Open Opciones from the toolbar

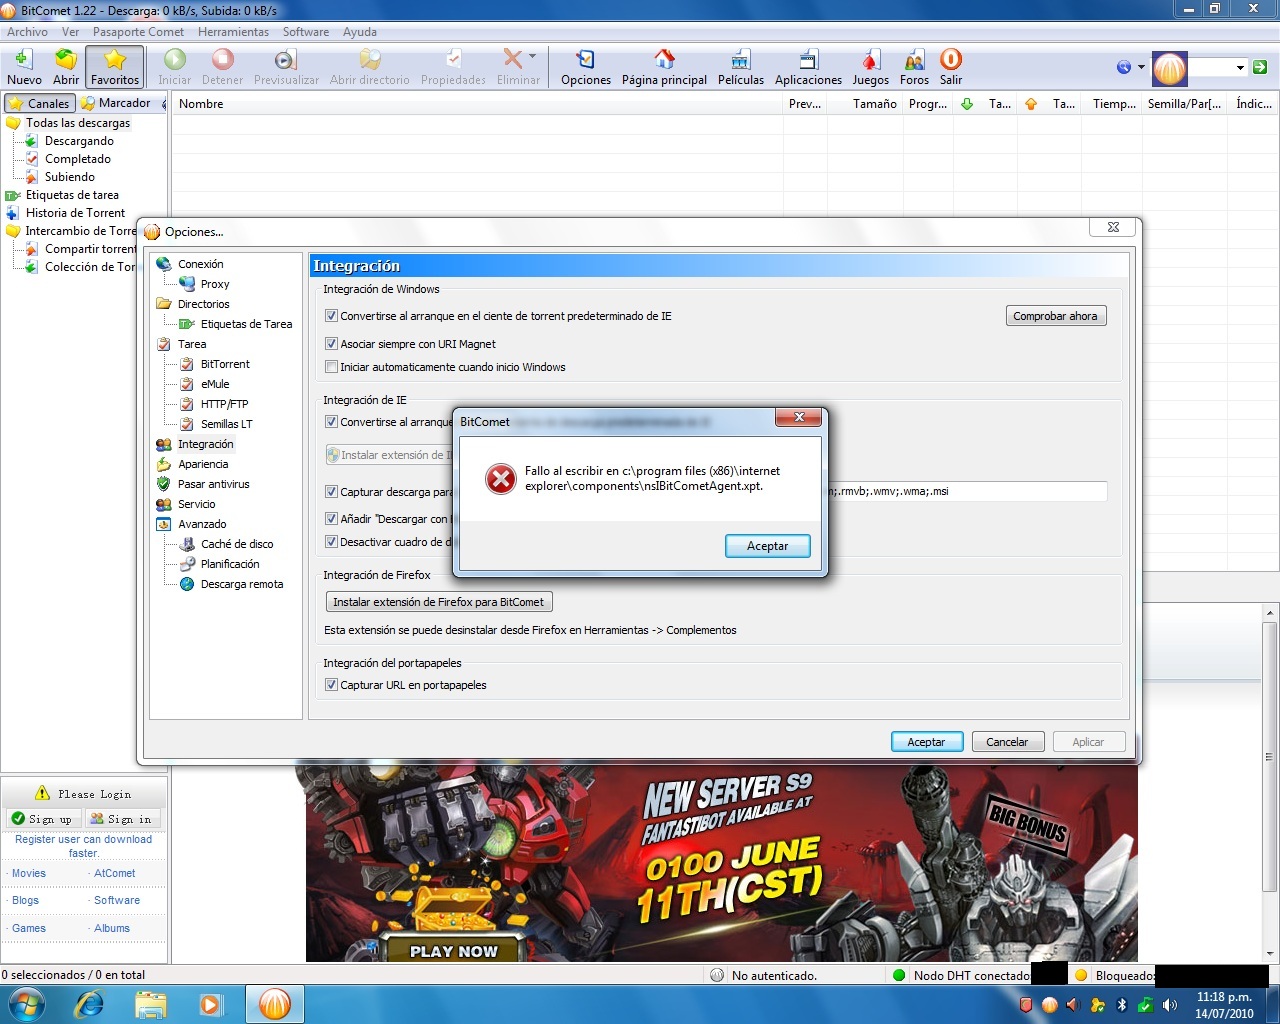(x=585, y=60)
